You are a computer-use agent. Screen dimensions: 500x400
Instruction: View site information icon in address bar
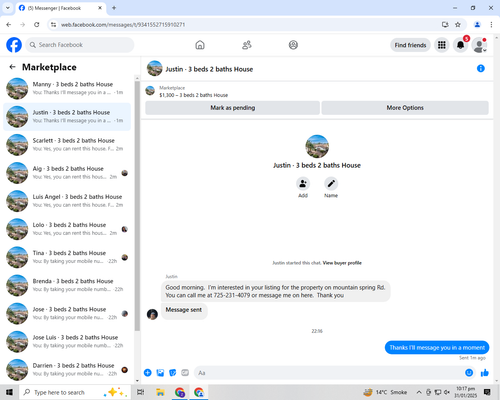click(x=53, y=24)
